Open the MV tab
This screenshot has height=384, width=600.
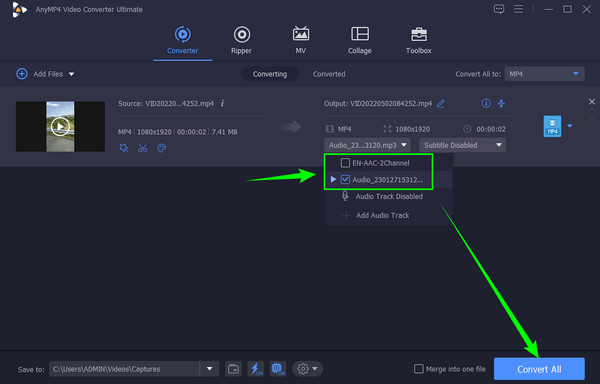[300, 40]
